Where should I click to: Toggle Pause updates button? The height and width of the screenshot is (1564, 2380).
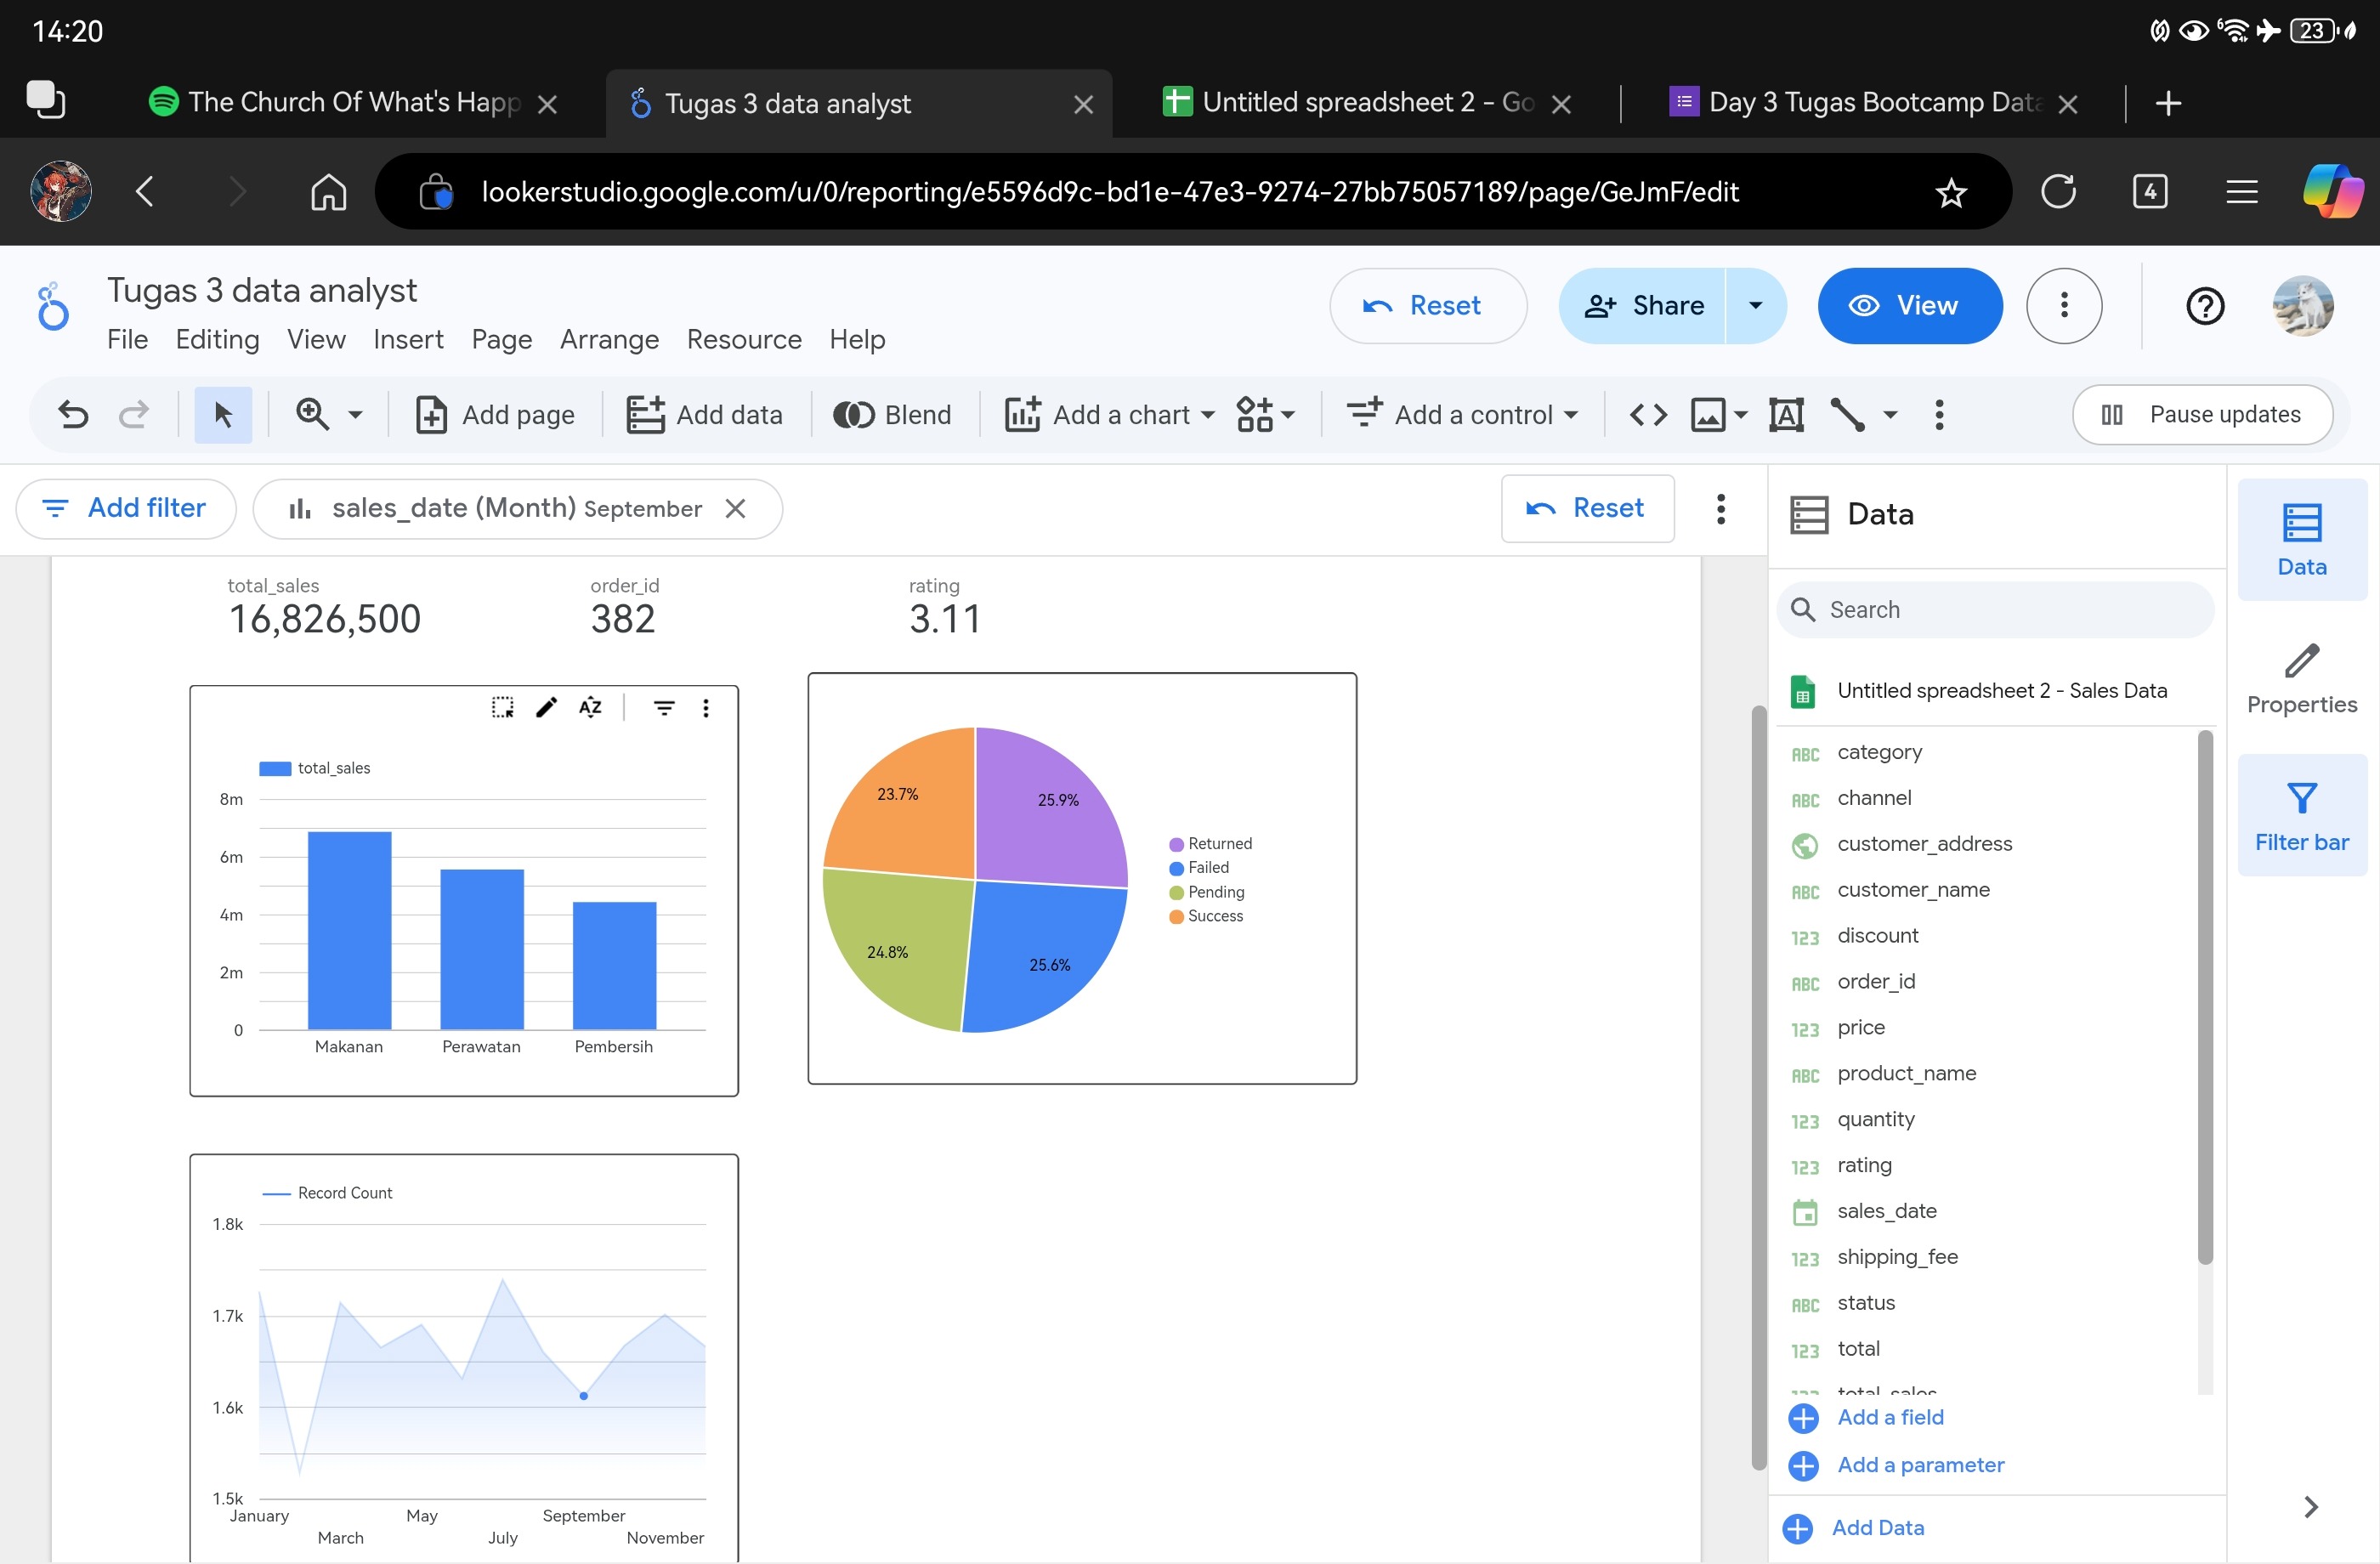2202,414
